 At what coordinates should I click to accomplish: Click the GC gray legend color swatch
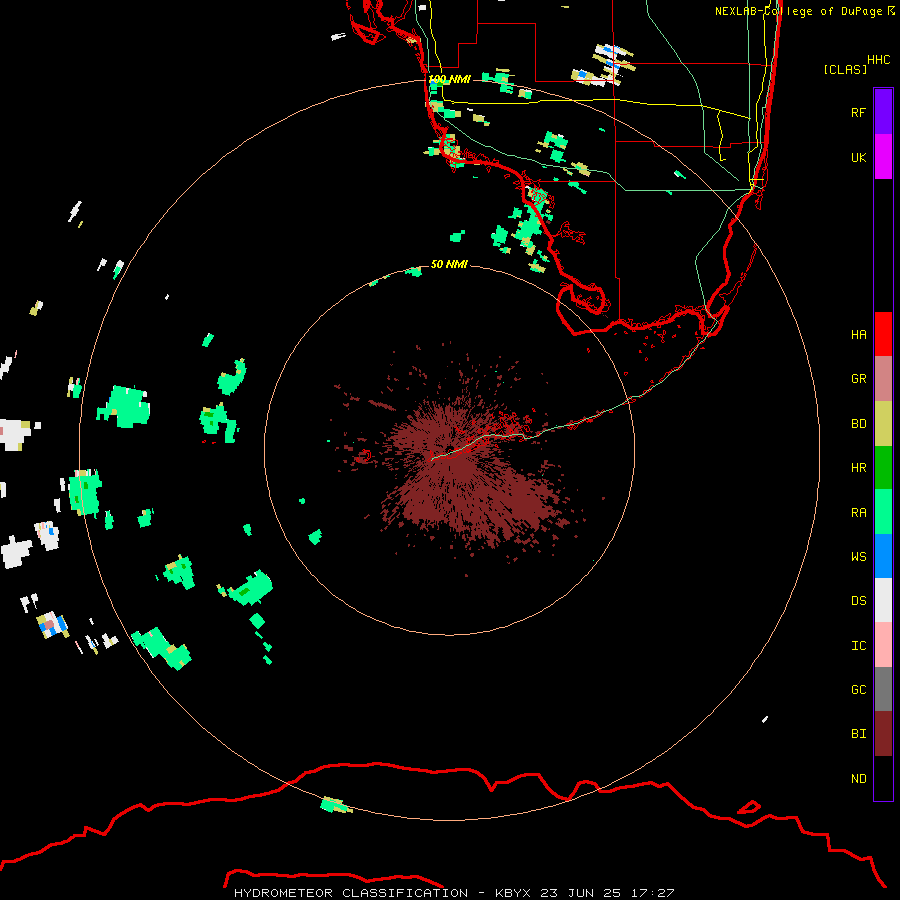click(883, 689)
